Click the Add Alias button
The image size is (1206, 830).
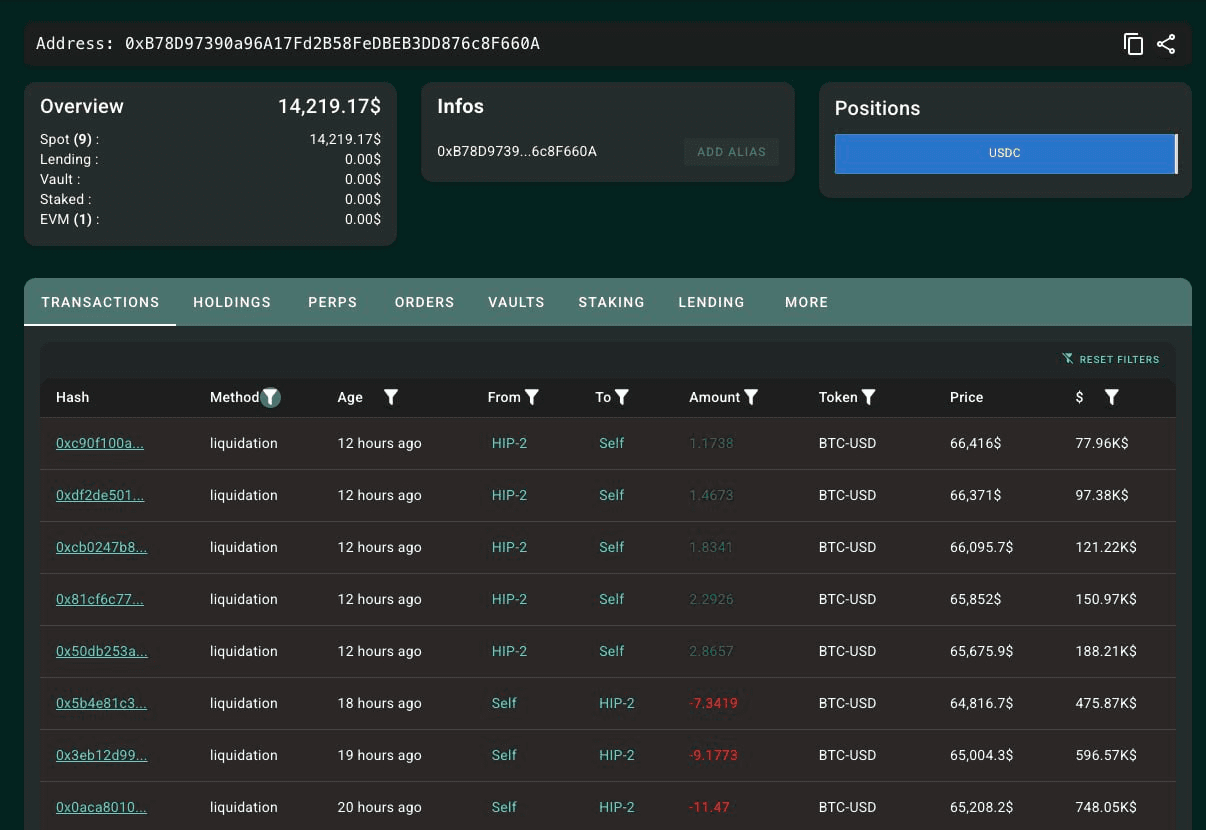tap(731, 152)
